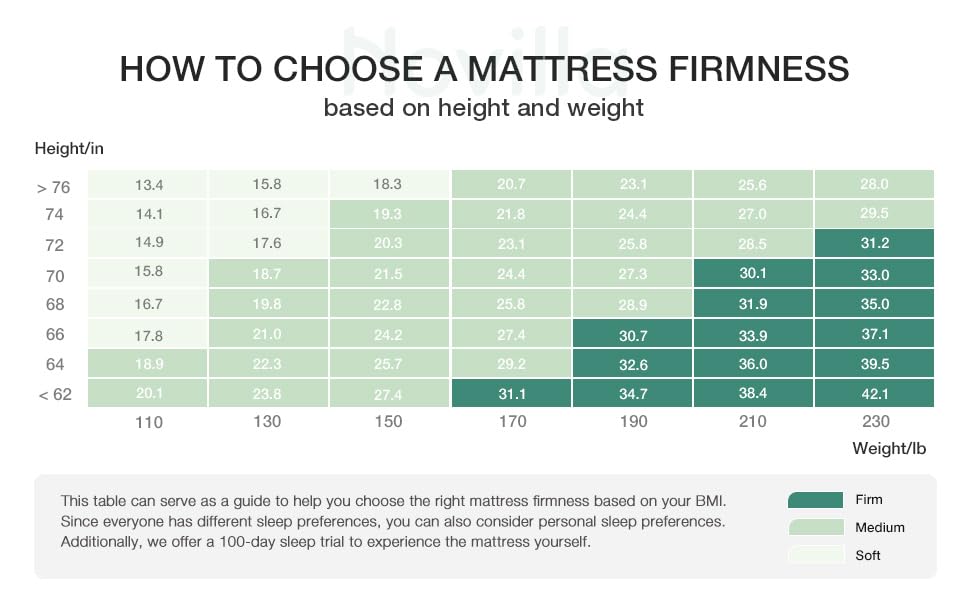Image resolution: width=970 pixels, height=600 pixels.
Task: Choose the cell showing 28.0
Action: [x=874, y=184]
